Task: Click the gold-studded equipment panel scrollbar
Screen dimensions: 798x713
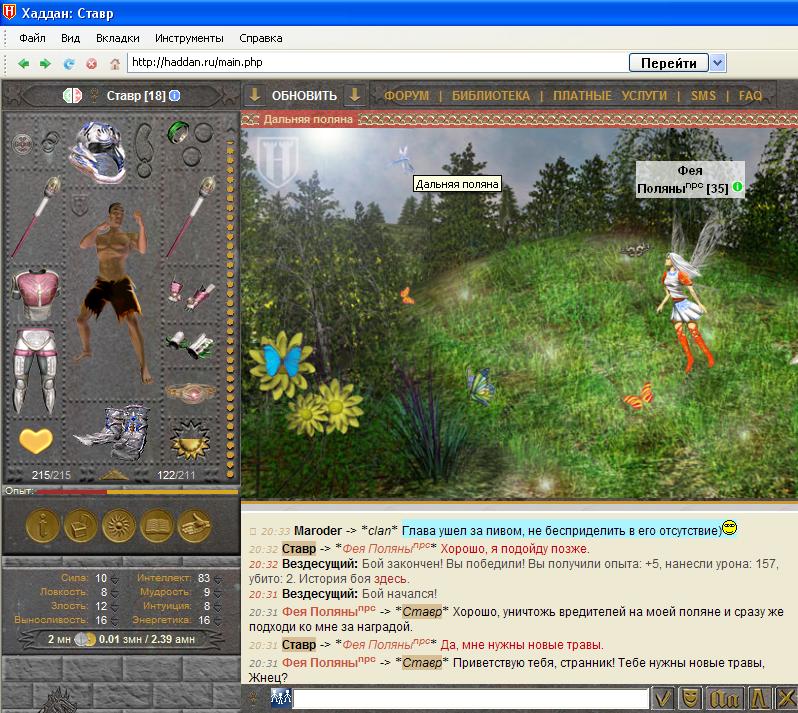Action: [230, 308]
